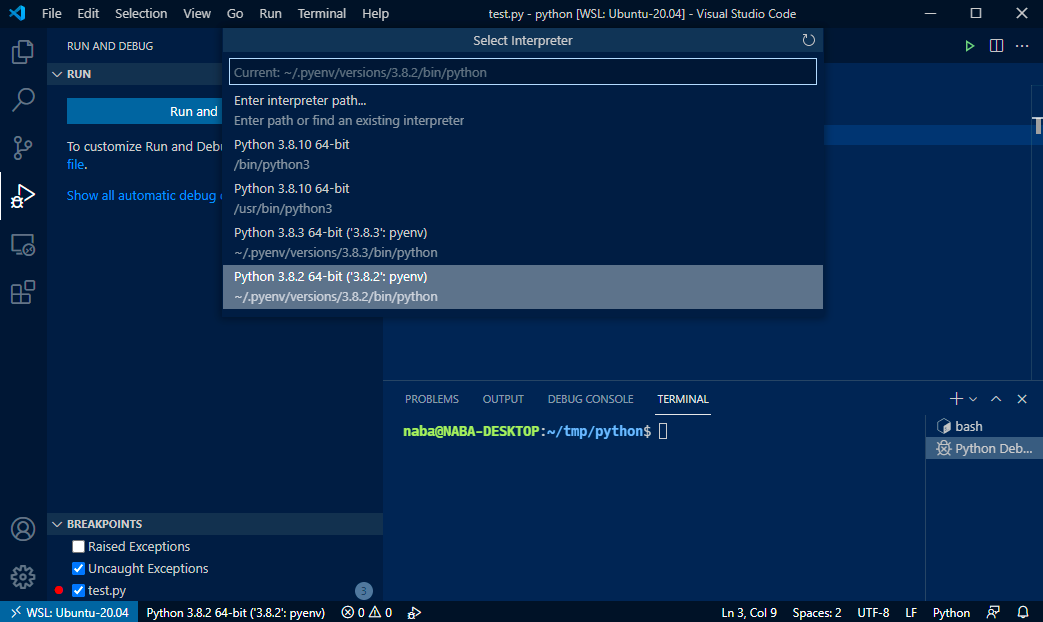Screen dimensions: 1043x622
Task: Open Source Control view icon
Action: tap(22, 148)
